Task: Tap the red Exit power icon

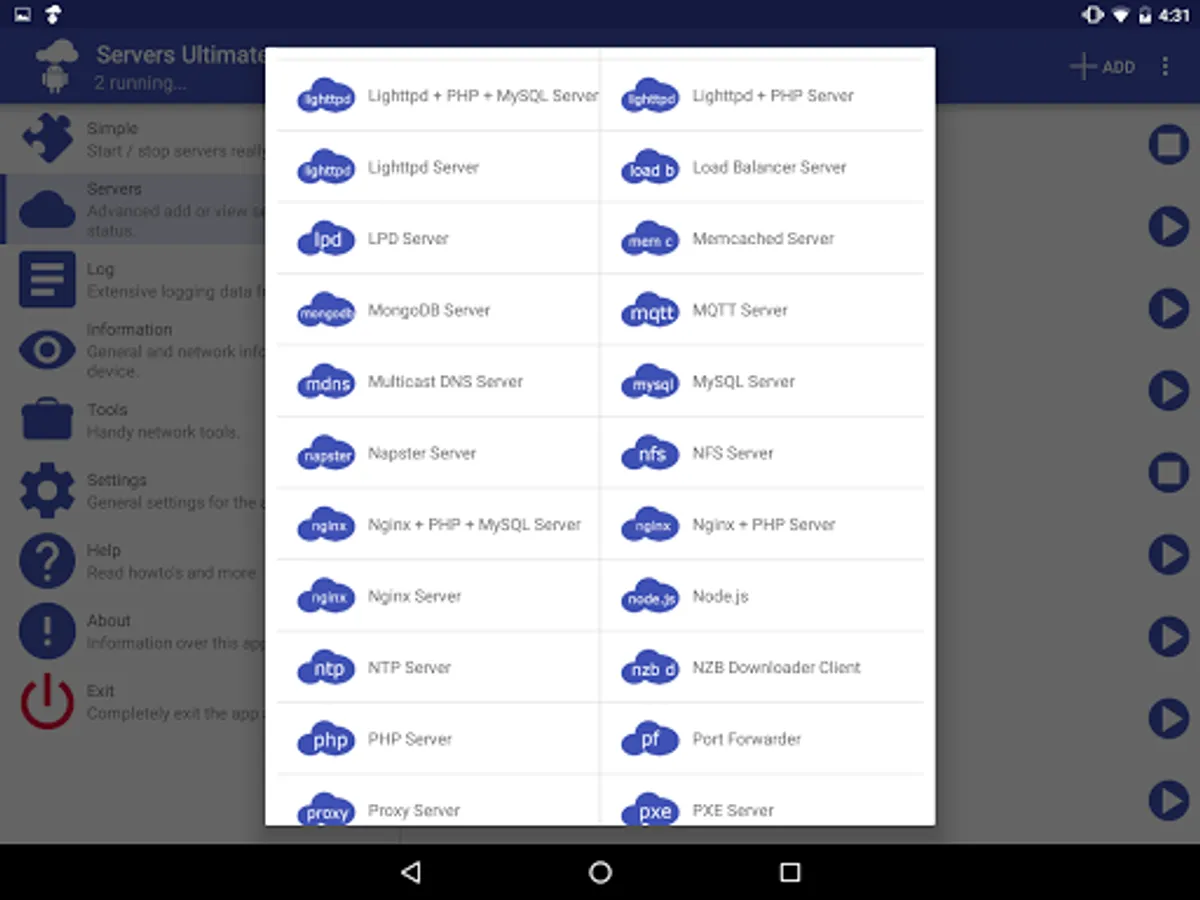Action: click(x=47, y=701)
